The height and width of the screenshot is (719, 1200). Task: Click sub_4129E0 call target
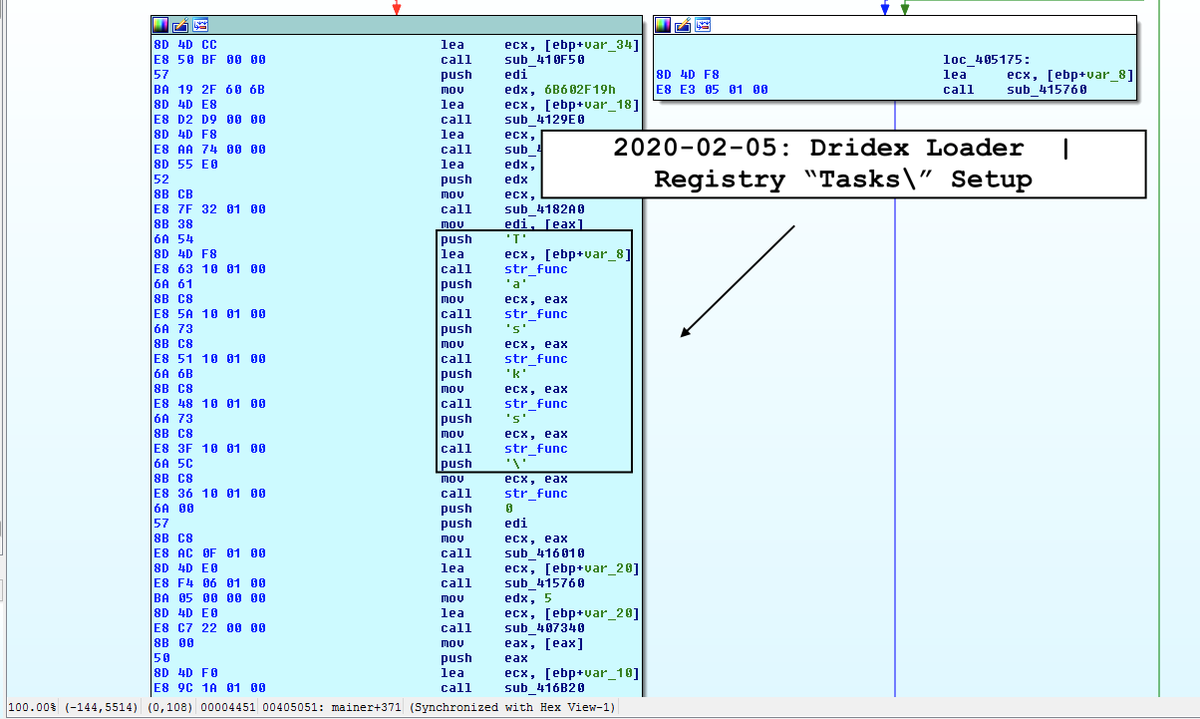(545, 120)
